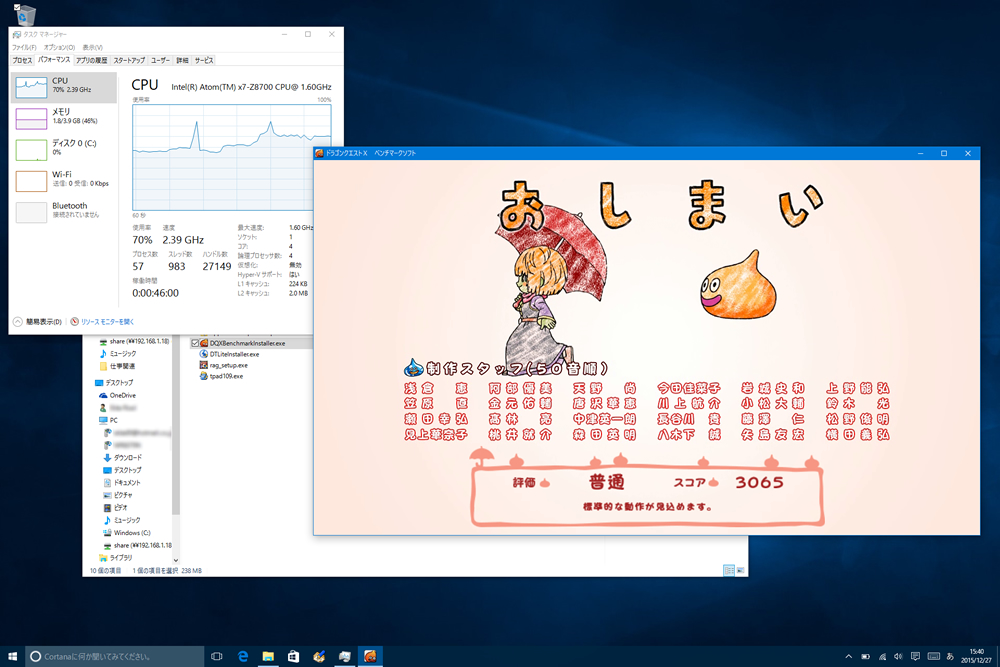1000x667 pixels.
Task: Click navigation pane scroll-down arrow
Action: coord(176,561)
